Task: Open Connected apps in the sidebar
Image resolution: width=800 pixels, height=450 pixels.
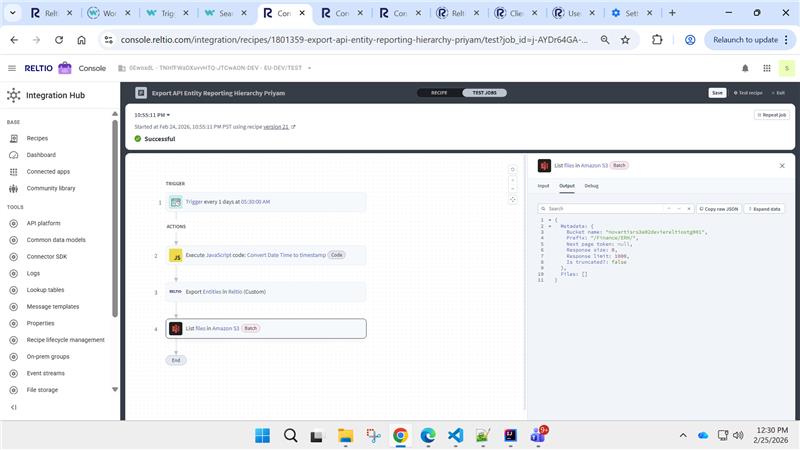Action: click(48, 172)
